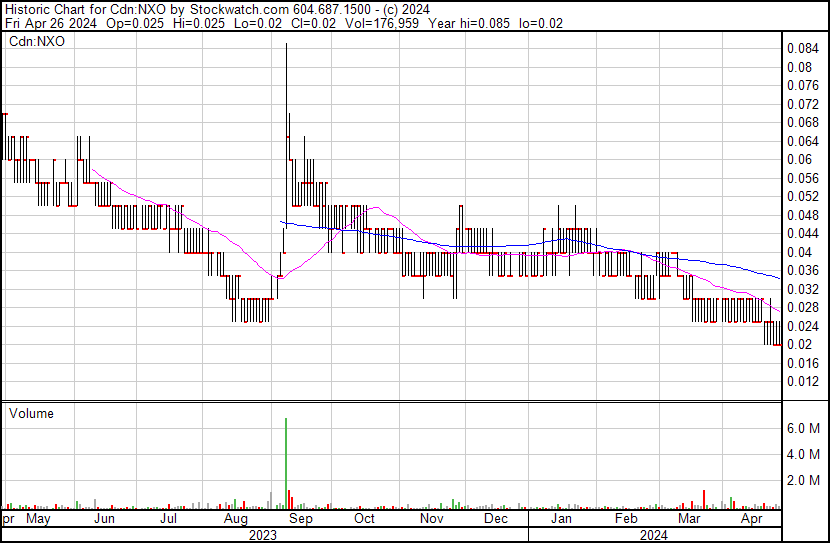830x543 pixels.
Task: Click the 2.0 M volume axis label
Action: (803, 481)
